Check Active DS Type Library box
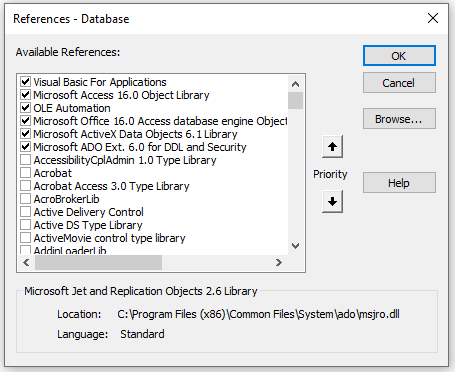Screen dimensions: 455x372 click(x=25, y=225)
